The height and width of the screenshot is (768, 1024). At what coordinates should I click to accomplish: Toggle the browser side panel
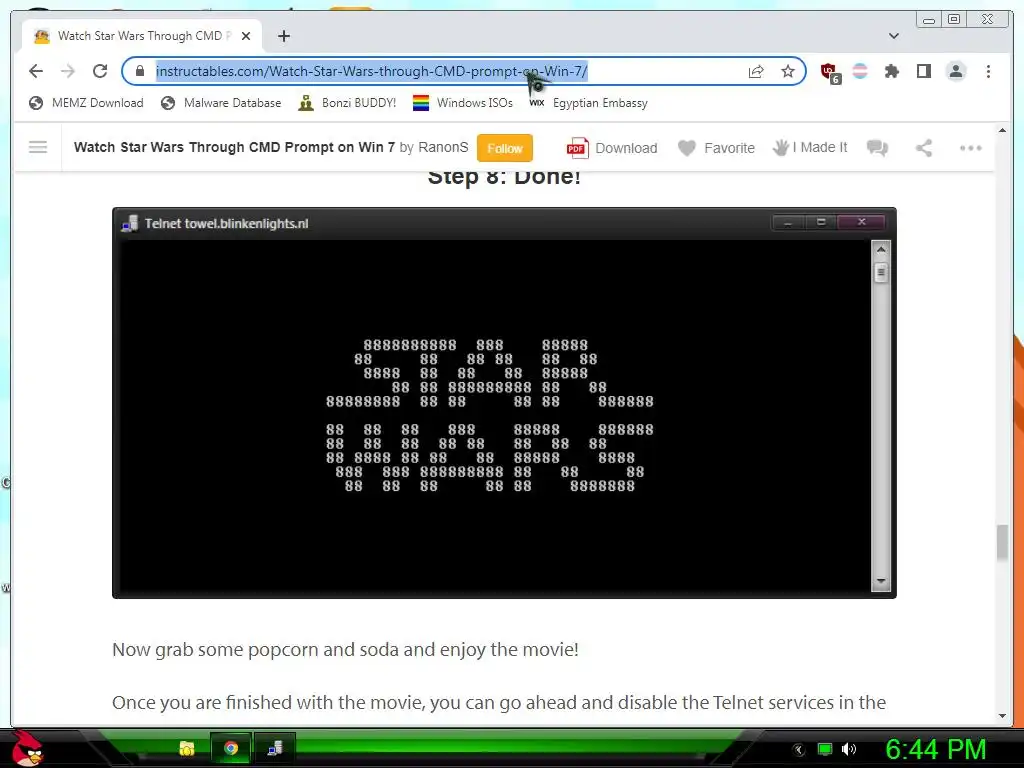tap(923, 71)
